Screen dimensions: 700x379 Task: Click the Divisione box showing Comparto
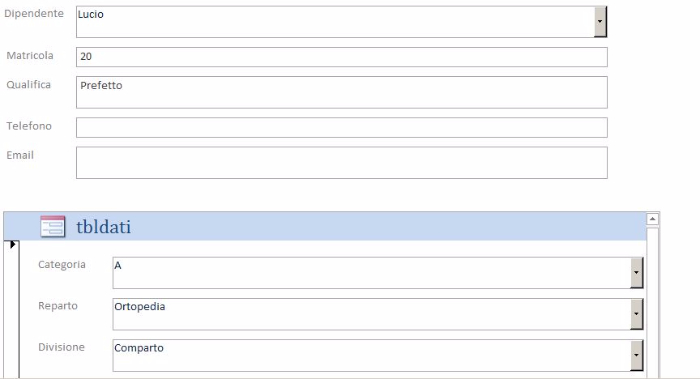[x=371, y=355]
